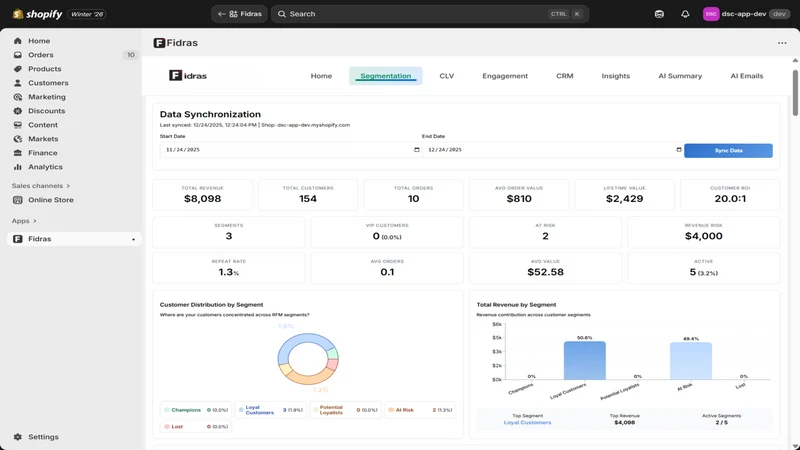Viewport: 800px width, 450px height.
Task: Open the CLV tab
Action: click(x=446, y=76)
